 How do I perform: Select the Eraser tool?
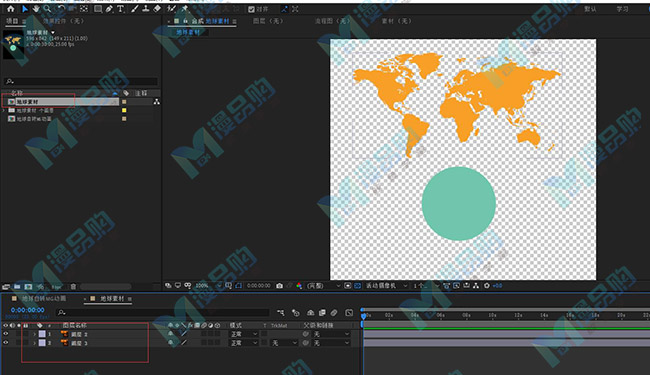[157, 9]
